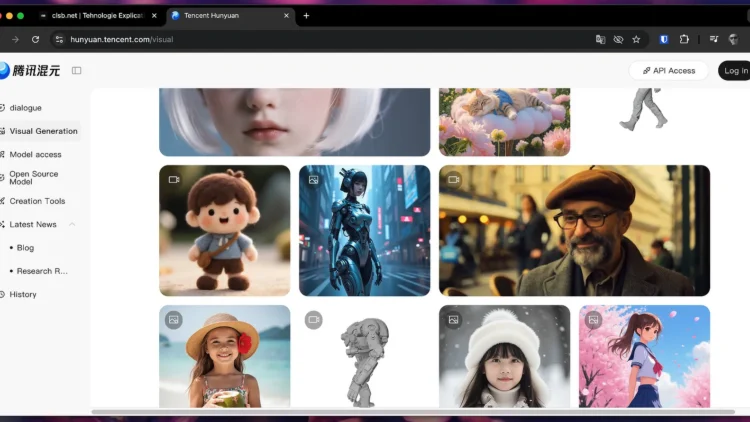This screenshot has height=422, width=750.
Task: Collapse the sidebar using the panel icon
Action: click(x=77, y=70)
